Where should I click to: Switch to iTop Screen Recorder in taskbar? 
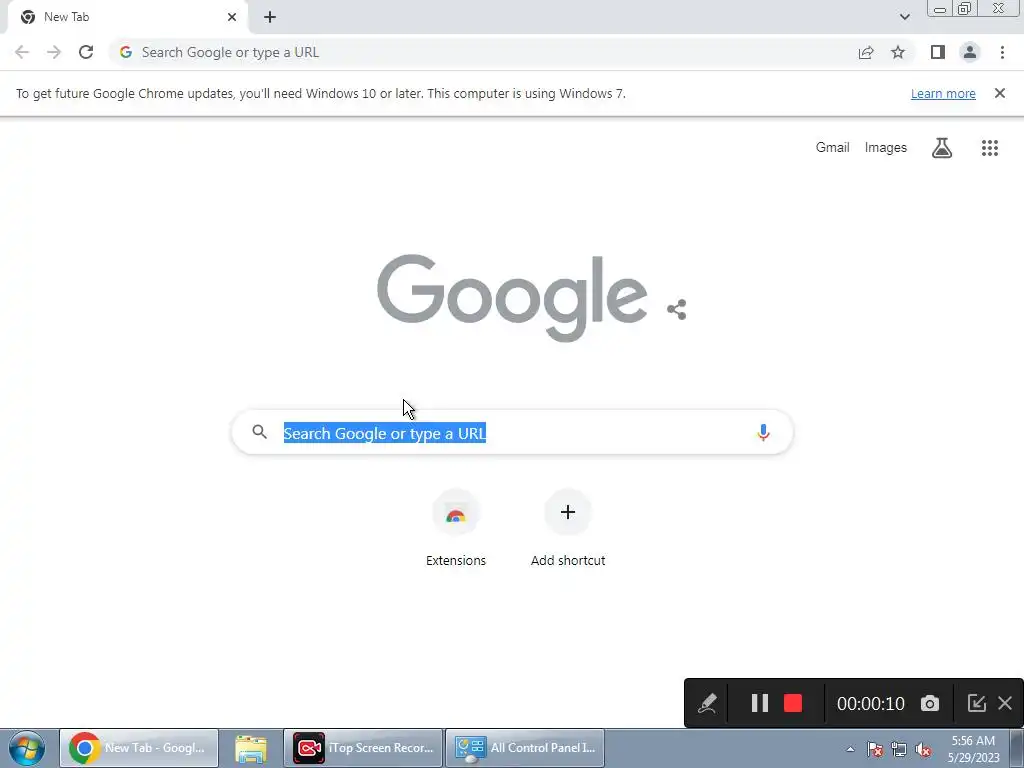click(364, 748)
